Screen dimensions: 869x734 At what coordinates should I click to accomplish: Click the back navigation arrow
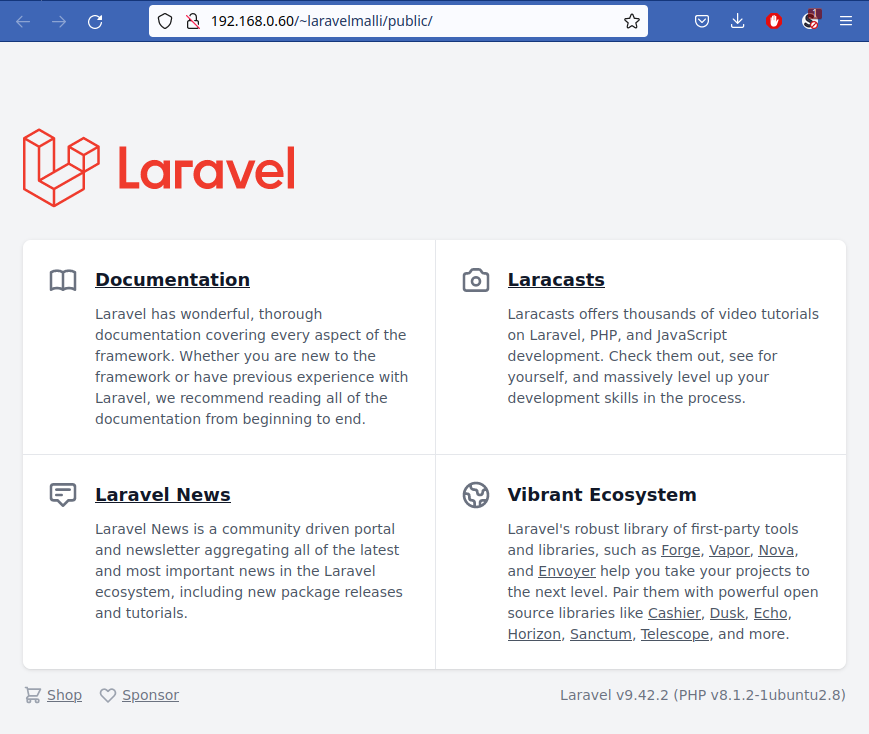[23, 21]
